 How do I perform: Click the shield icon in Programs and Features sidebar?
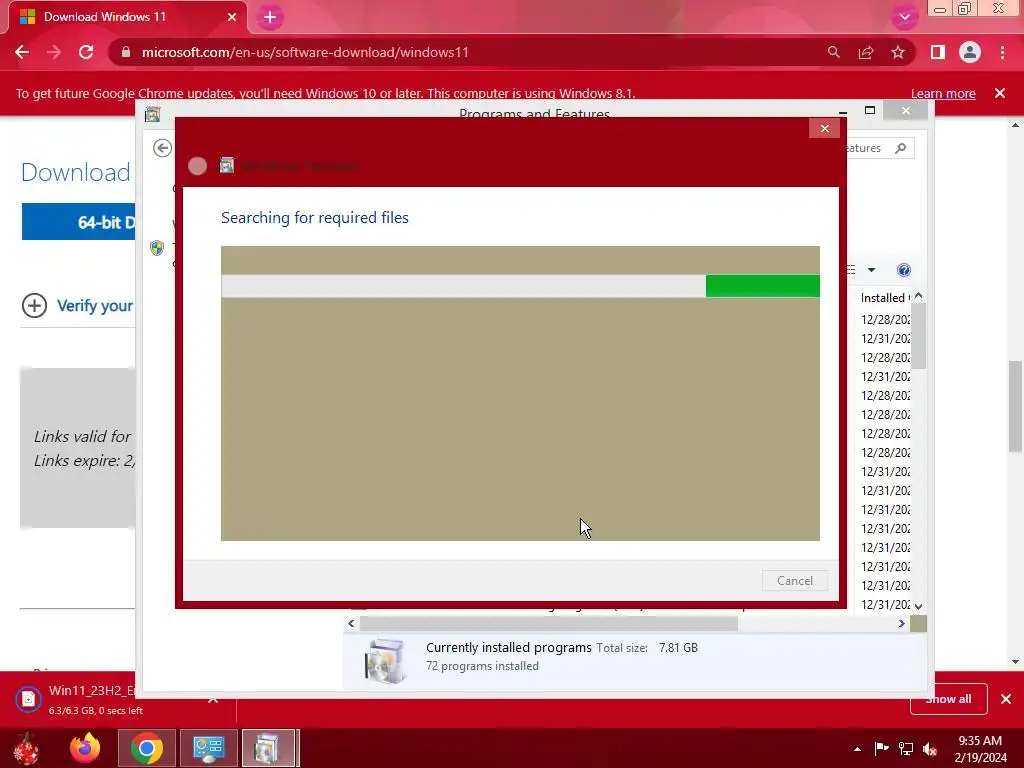(x=157, y=248)
